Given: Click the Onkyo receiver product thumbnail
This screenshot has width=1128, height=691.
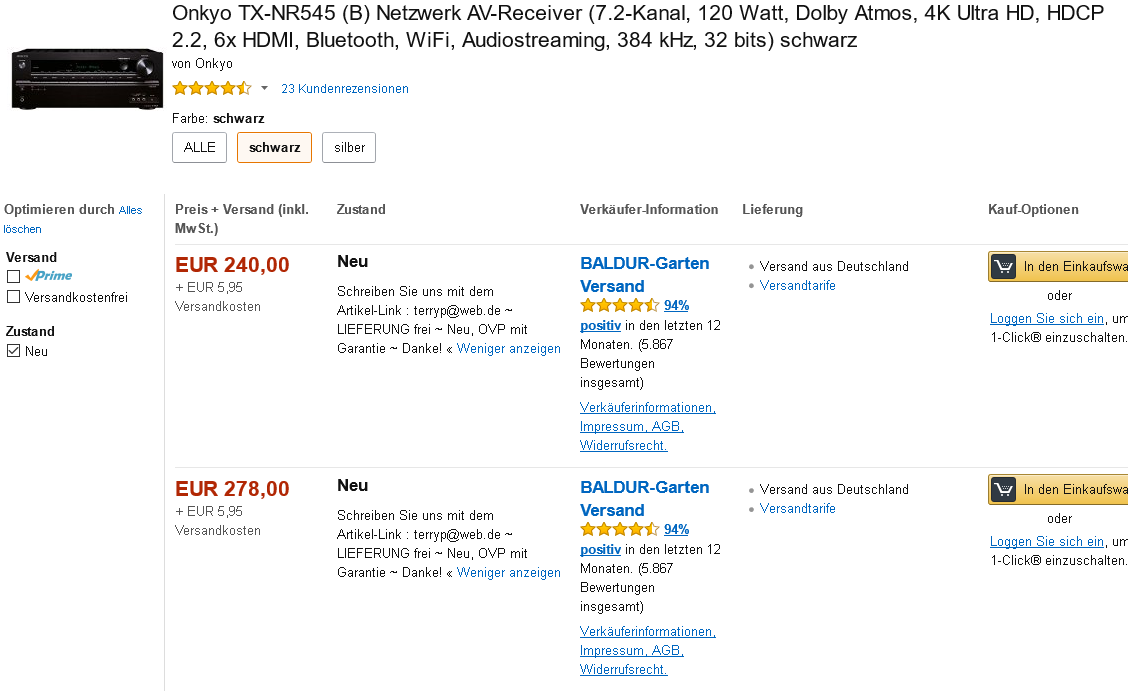Looking at the screenshot, I should pos(86,78).
